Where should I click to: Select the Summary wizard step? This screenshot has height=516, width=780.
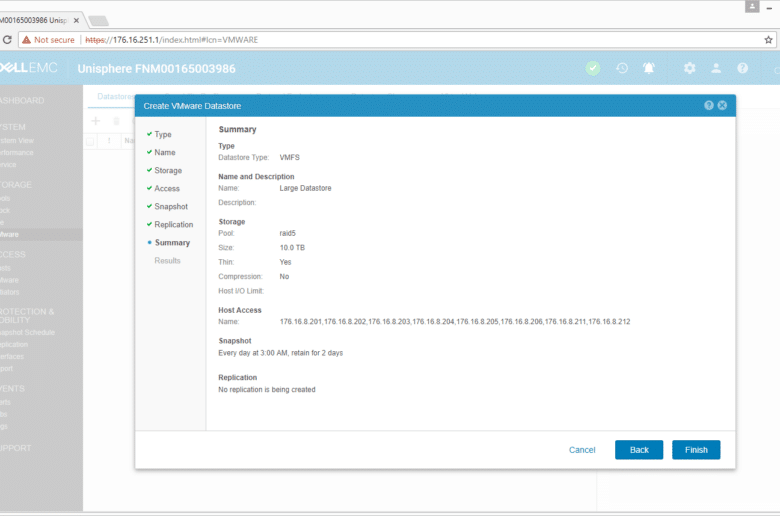click(x=172, y=243)
